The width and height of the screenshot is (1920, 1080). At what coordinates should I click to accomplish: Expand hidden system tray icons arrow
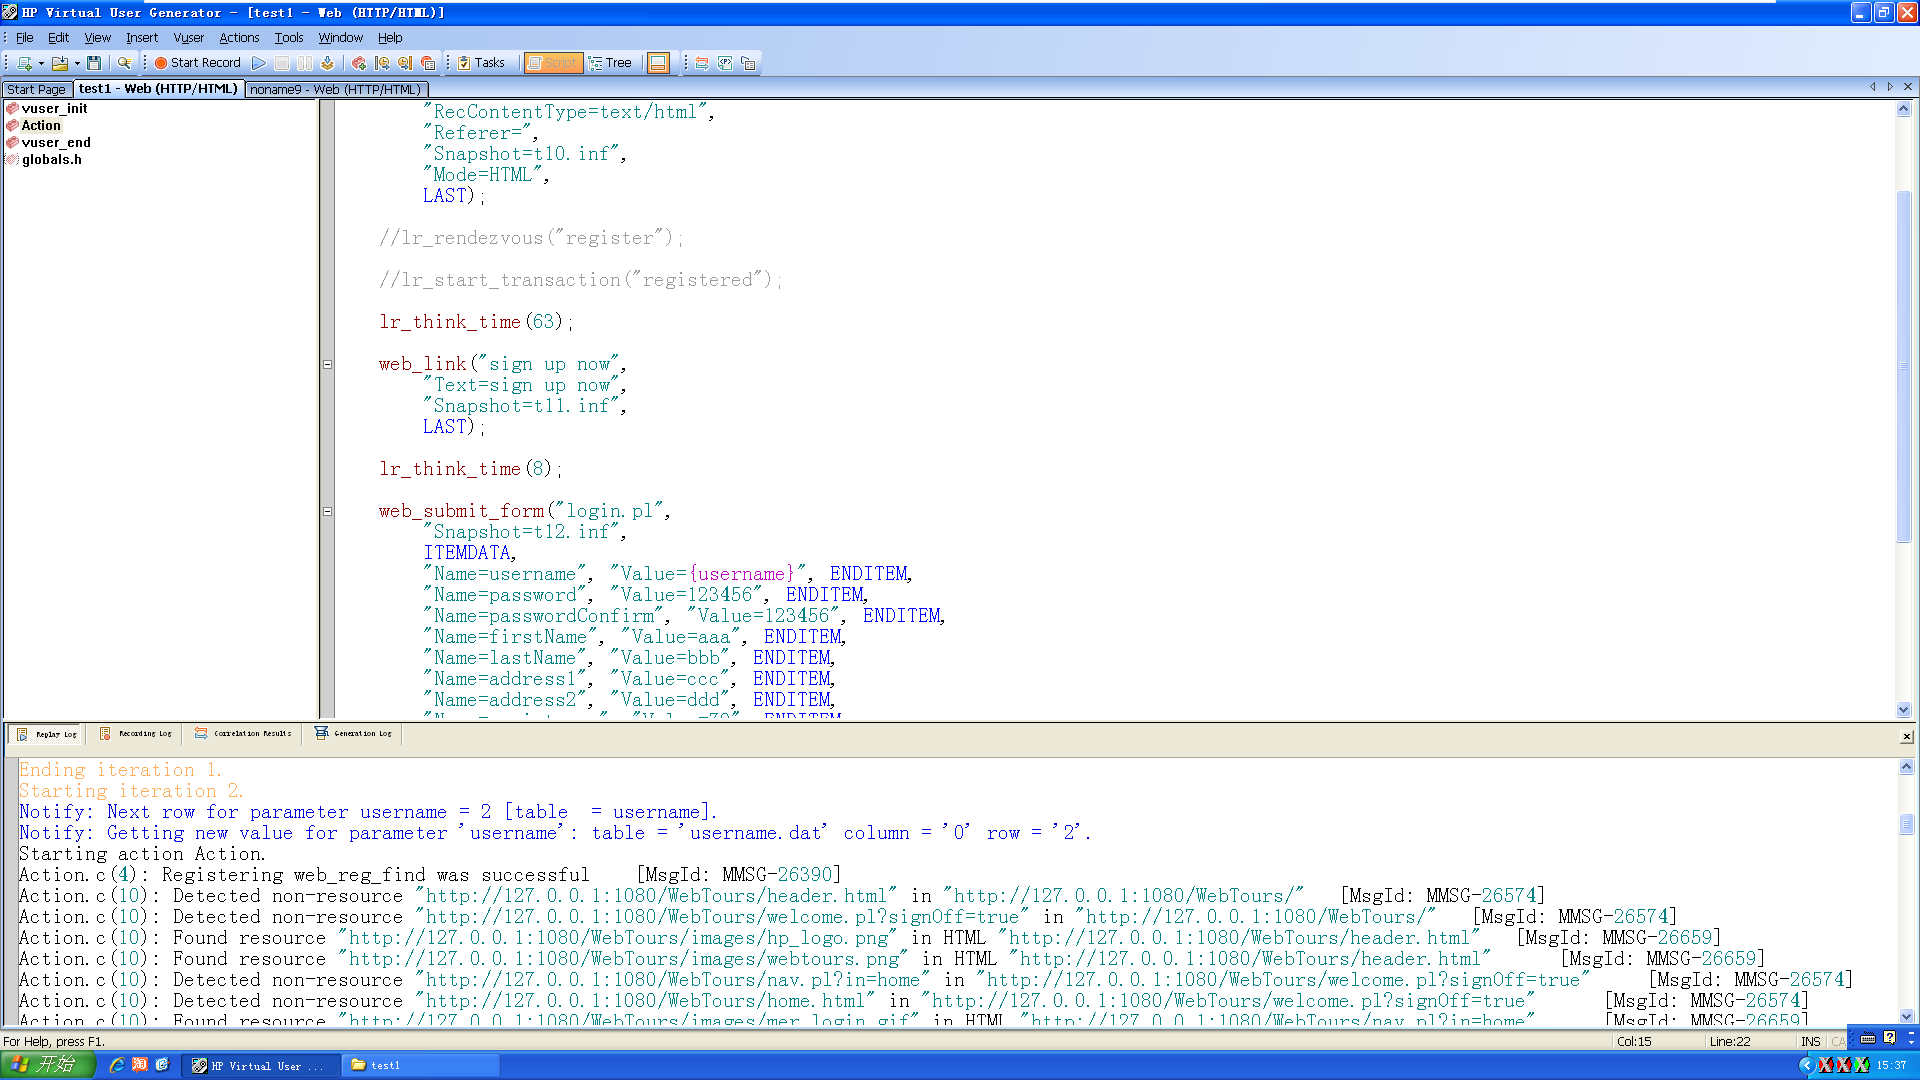(1806, 1066)
